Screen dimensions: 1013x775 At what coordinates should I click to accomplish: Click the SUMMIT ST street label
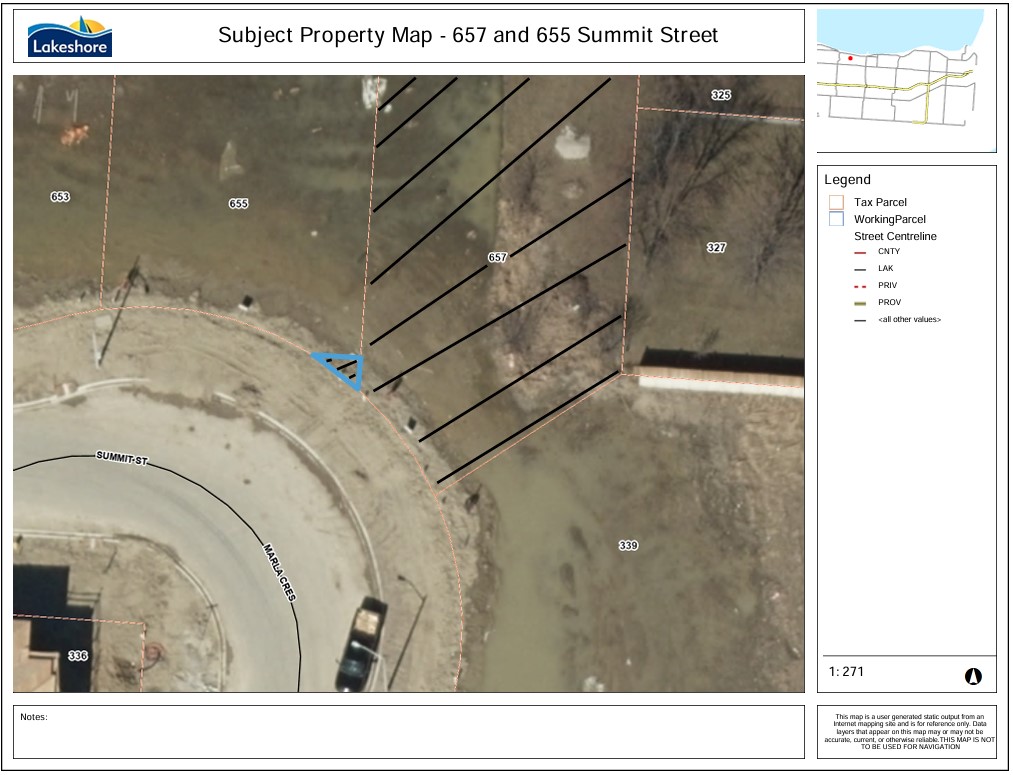tap(121, 457)
